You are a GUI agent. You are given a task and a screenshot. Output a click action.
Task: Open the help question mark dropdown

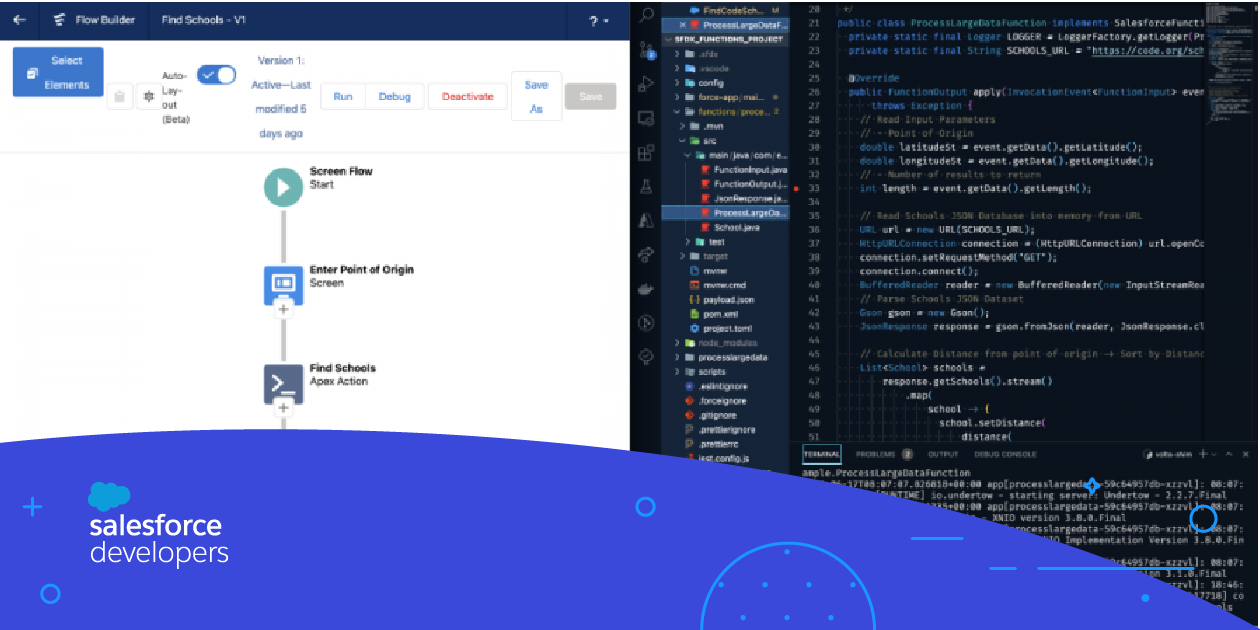click(598, 20)
